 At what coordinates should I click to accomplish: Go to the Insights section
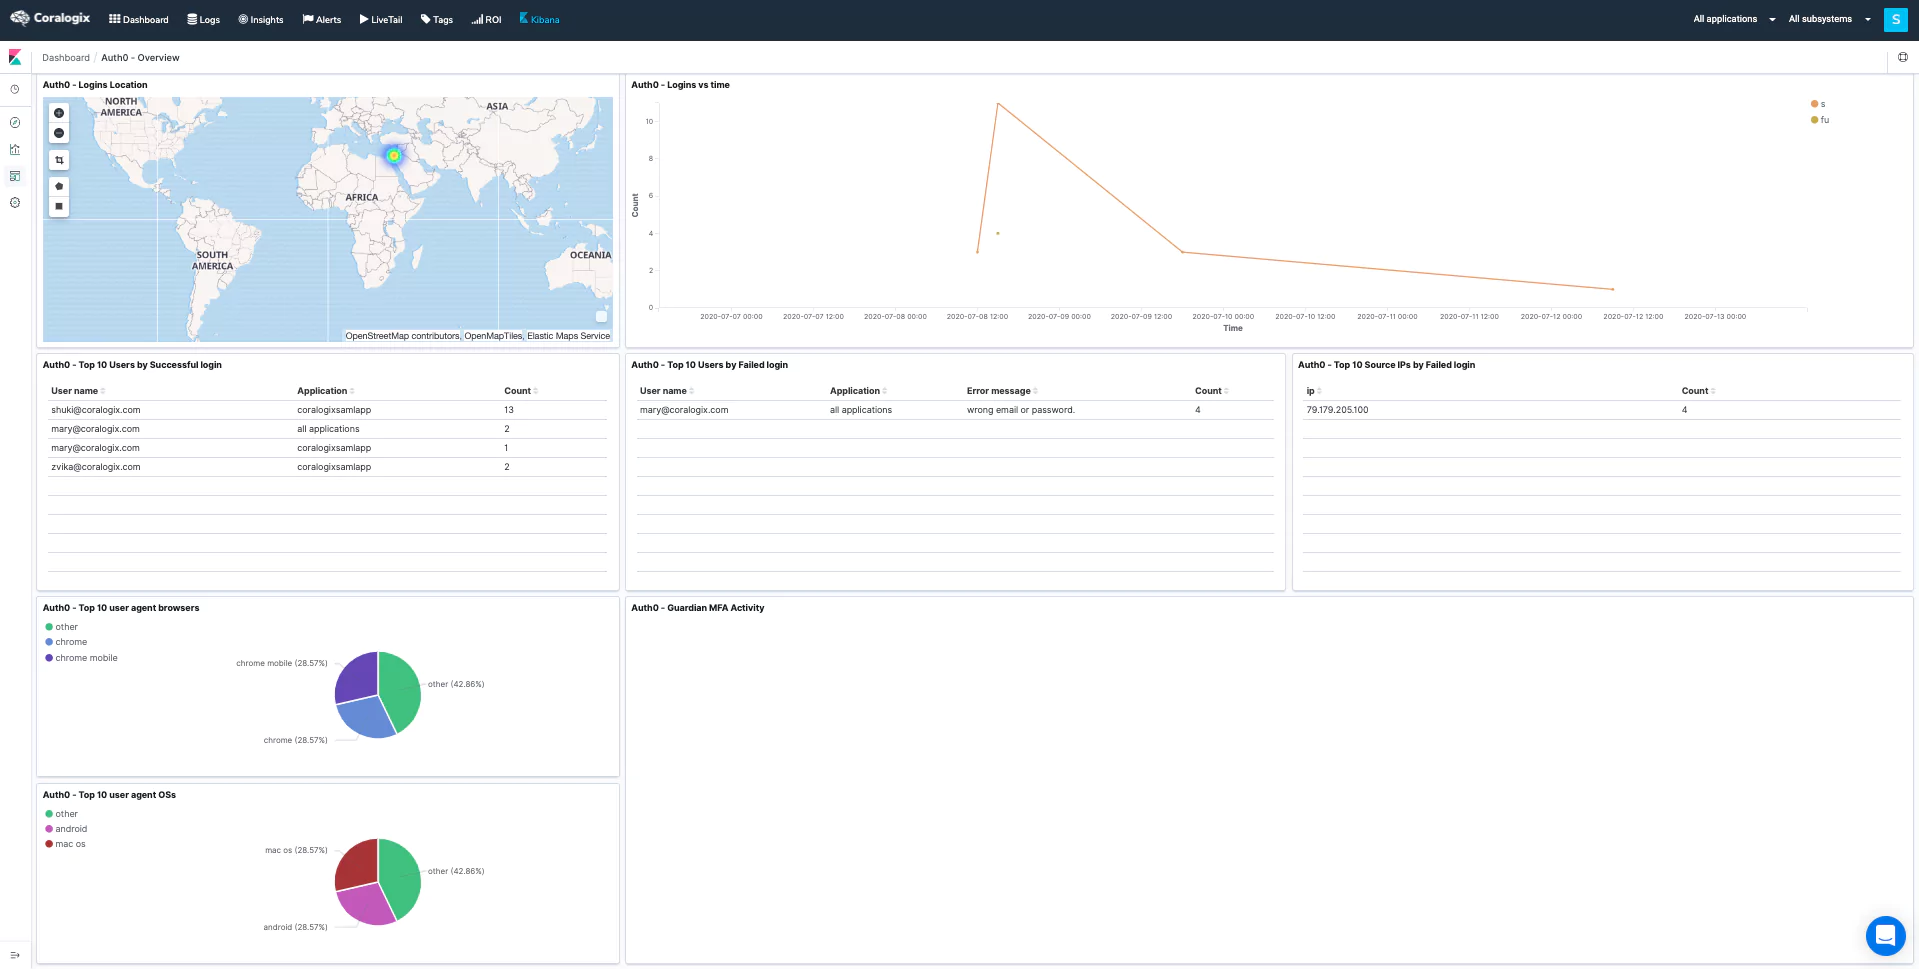(x=261, y=19)
